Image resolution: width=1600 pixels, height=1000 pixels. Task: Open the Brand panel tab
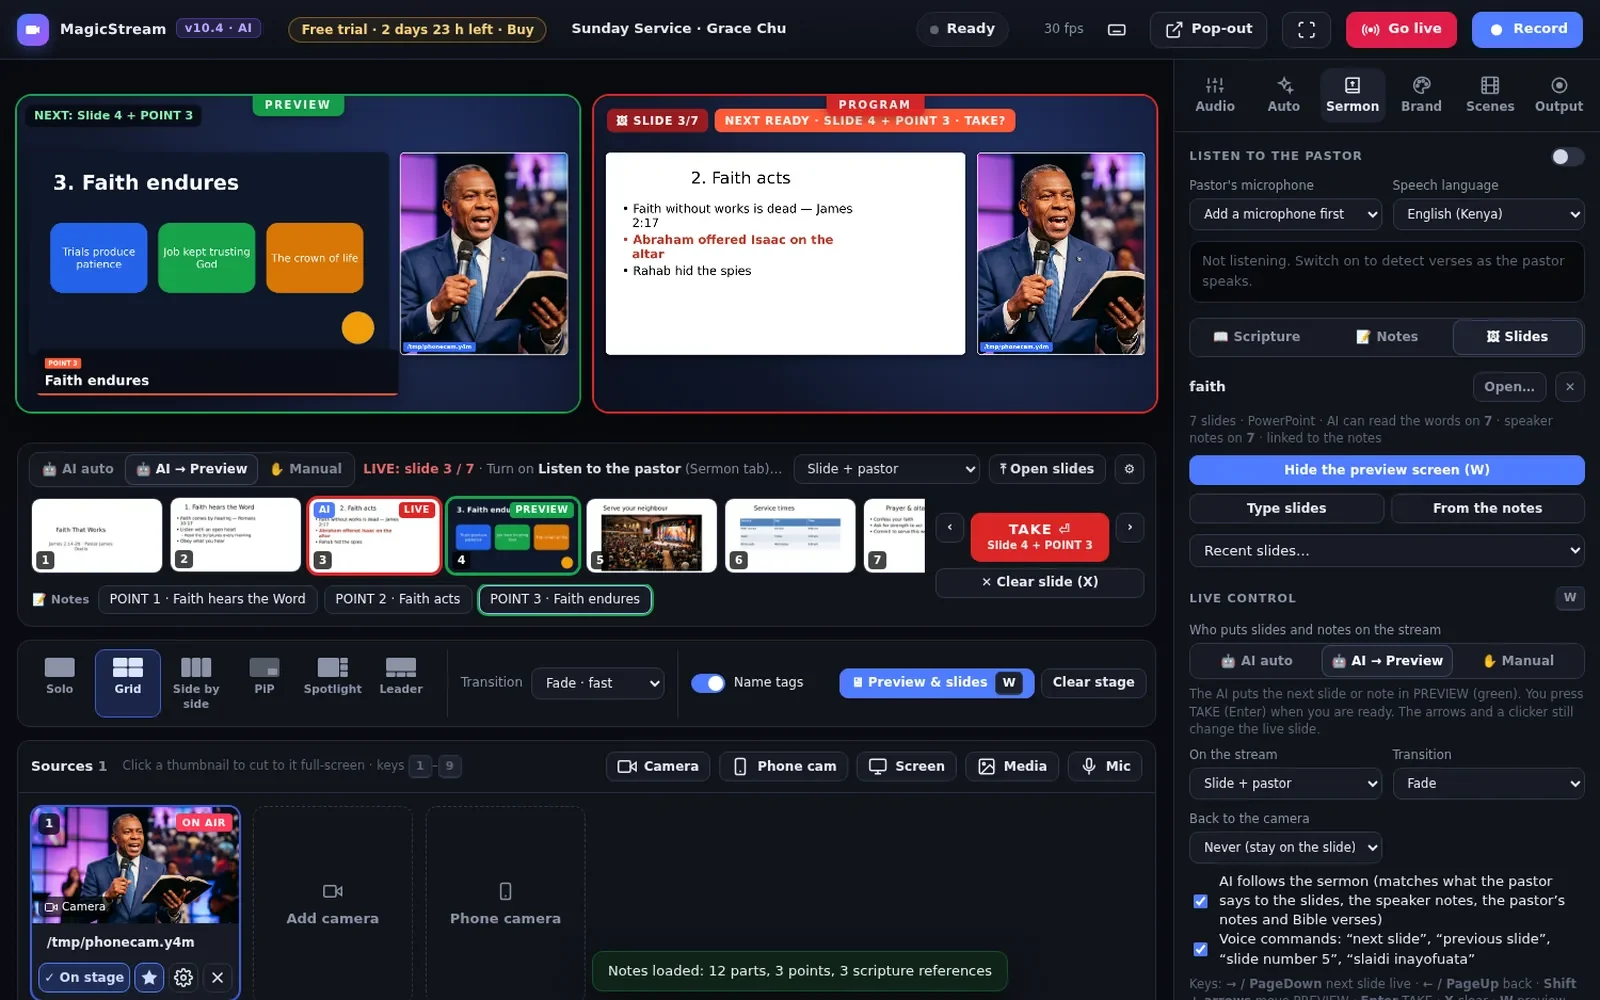[1421, 95]
